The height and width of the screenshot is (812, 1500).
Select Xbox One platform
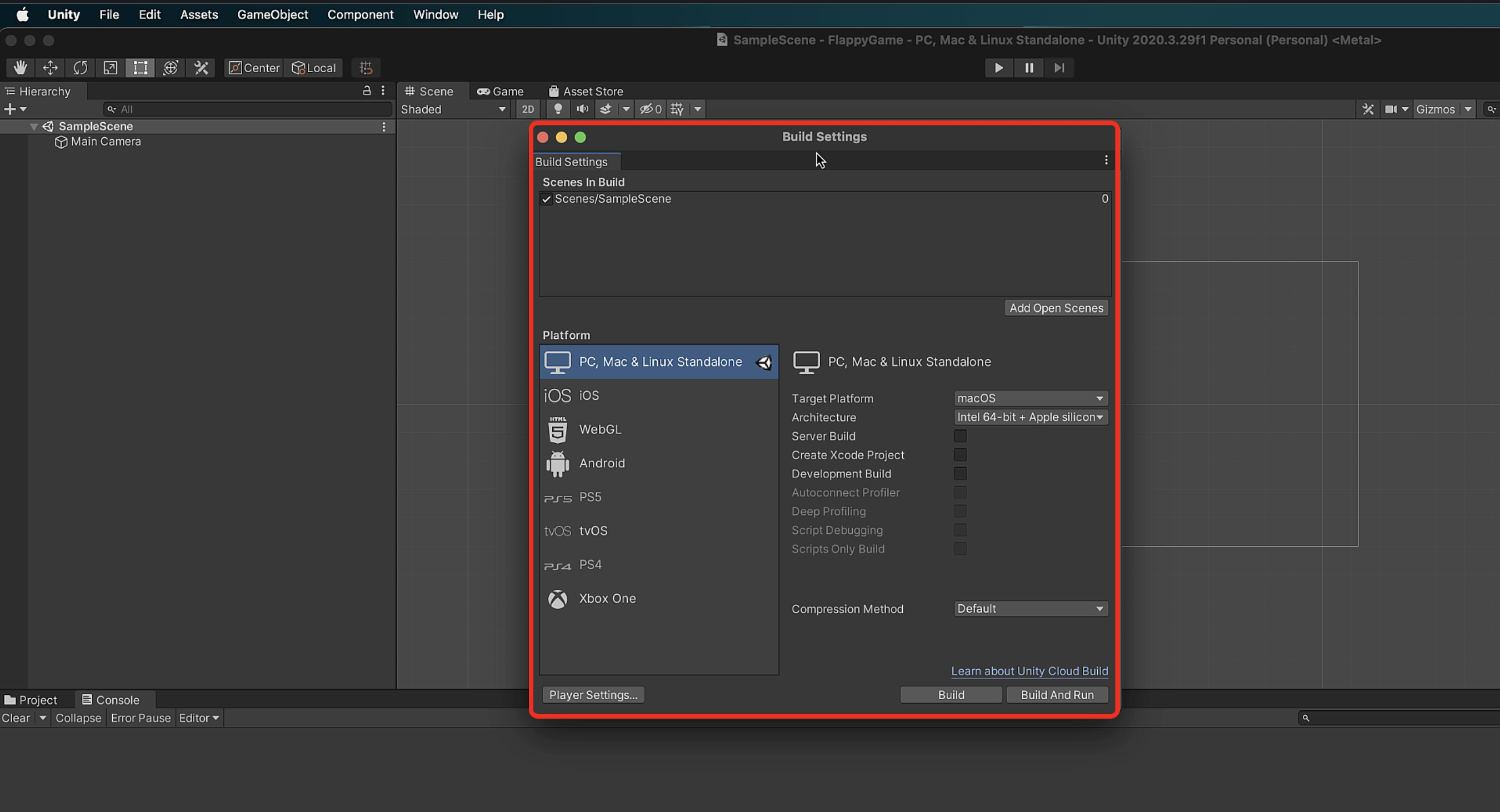(659, 599)
